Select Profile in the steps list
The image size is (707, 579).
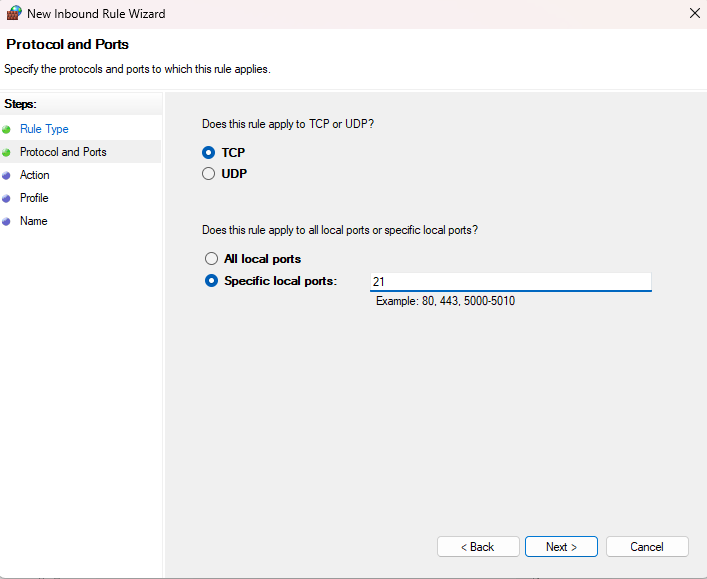[34, 198]
